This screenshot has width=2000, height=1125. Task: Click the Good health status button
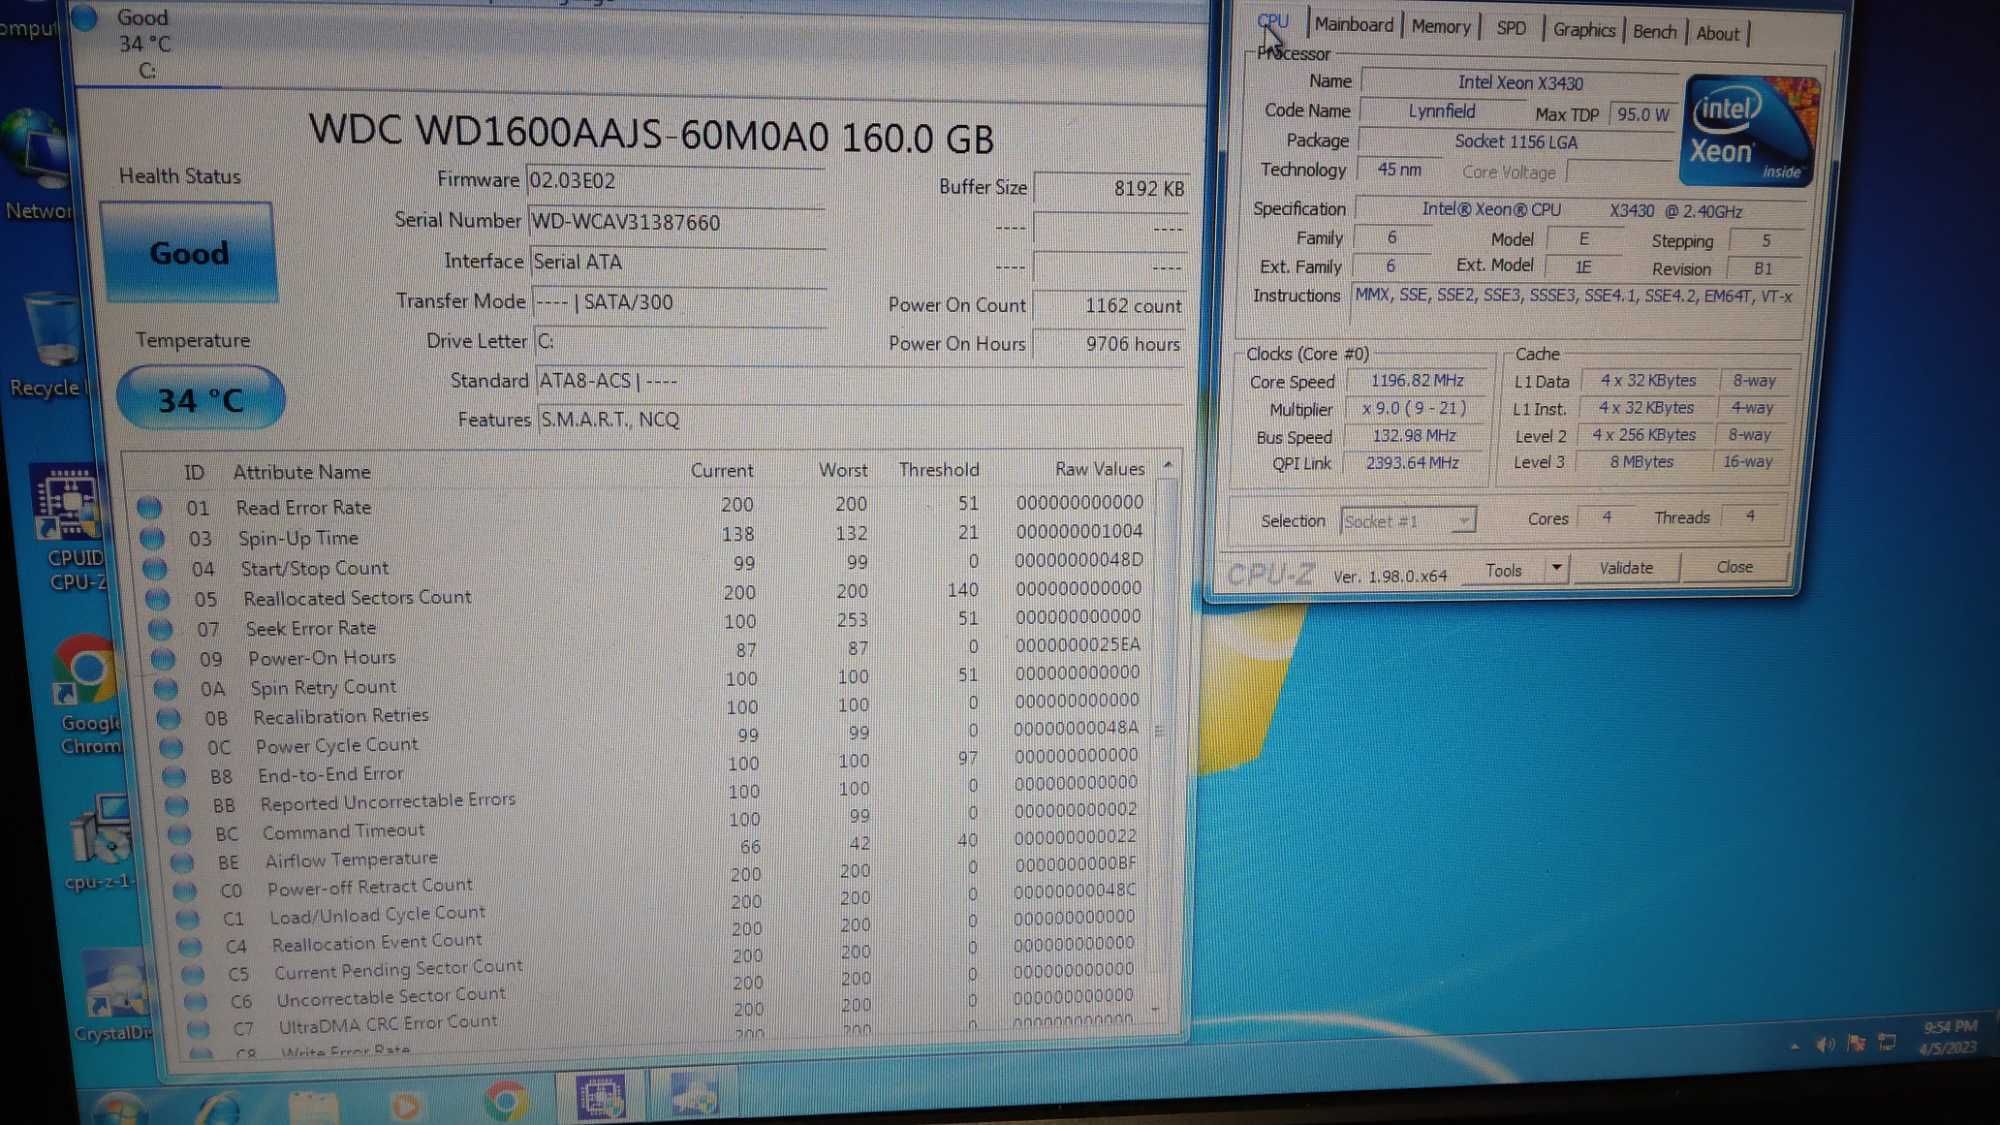pos(189,253)
